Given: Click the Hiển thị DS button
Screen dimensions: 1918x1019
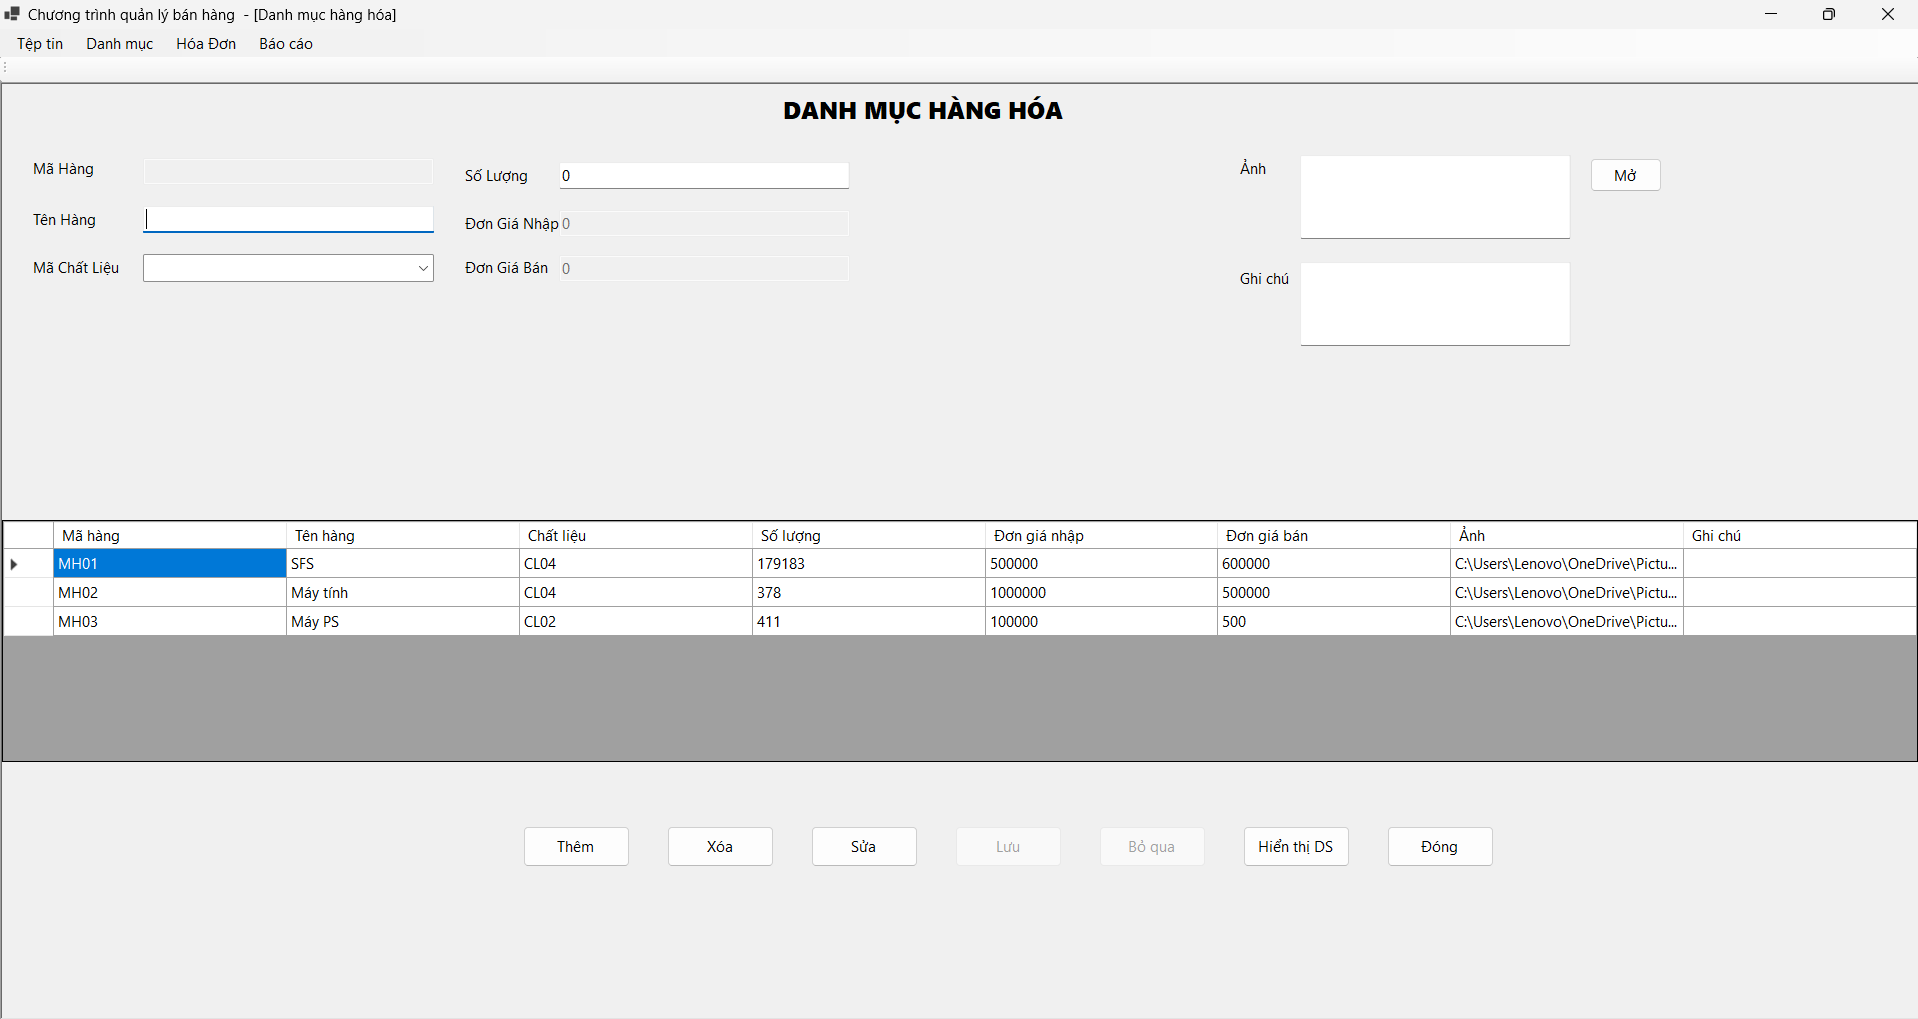Looking at the screenshot, I should tap(1295, 846).
